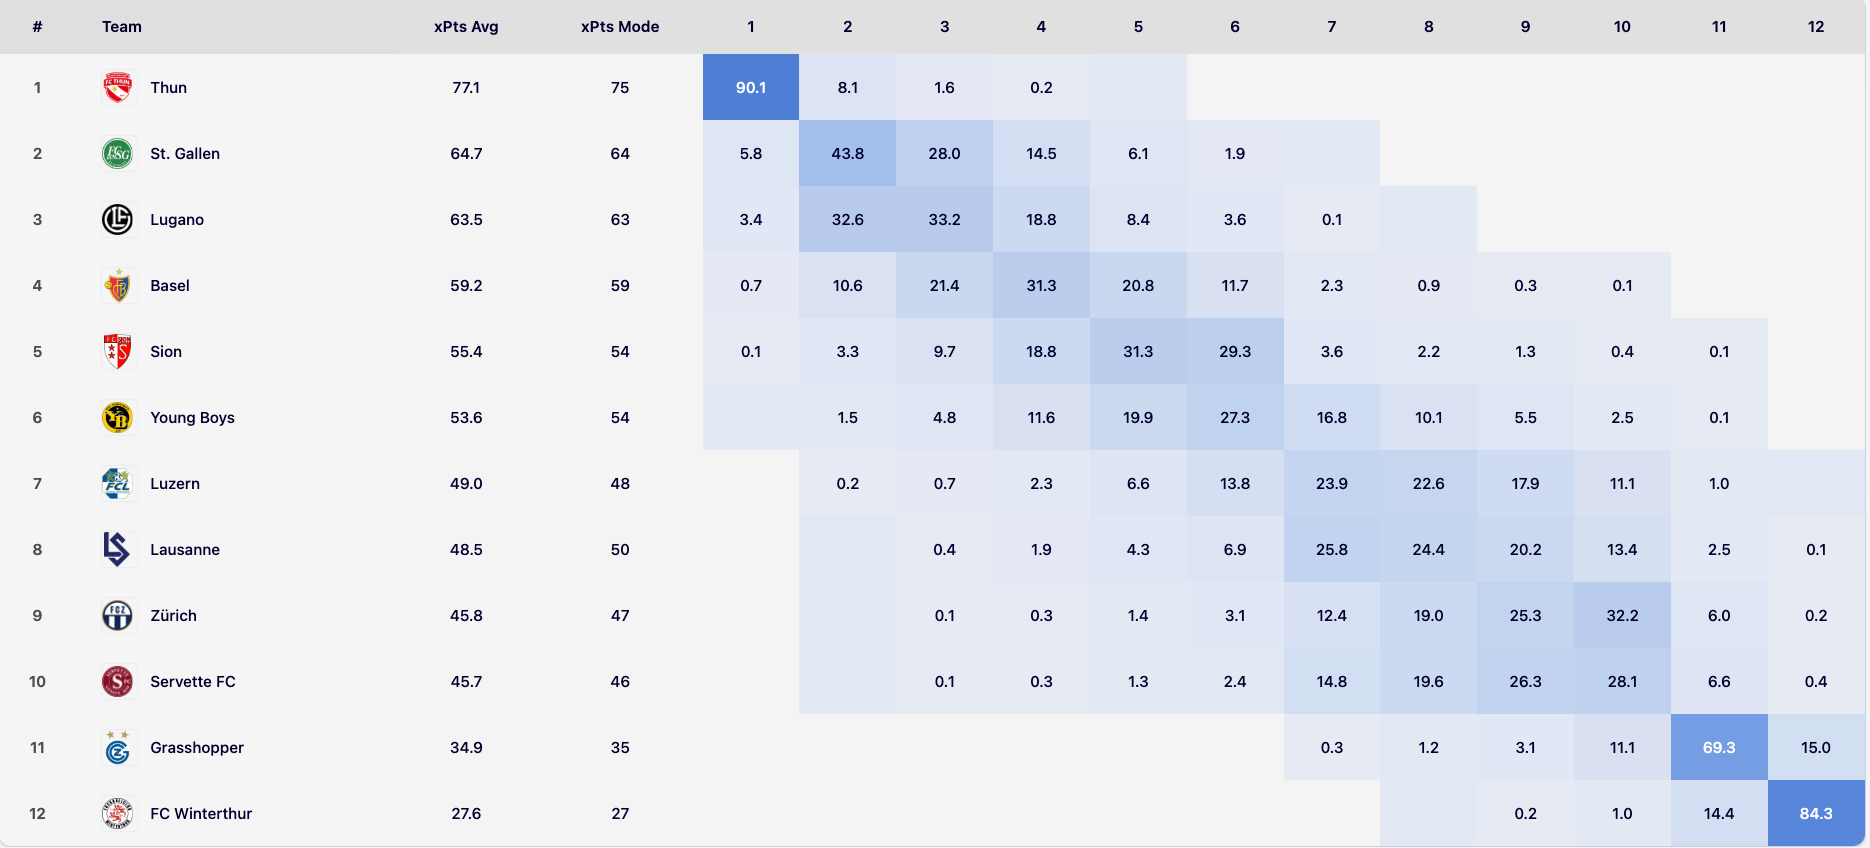This screenshot has height=848, width=1870.
Task: Sort by xPts Mode column header
Action: (x=620, y=27)
